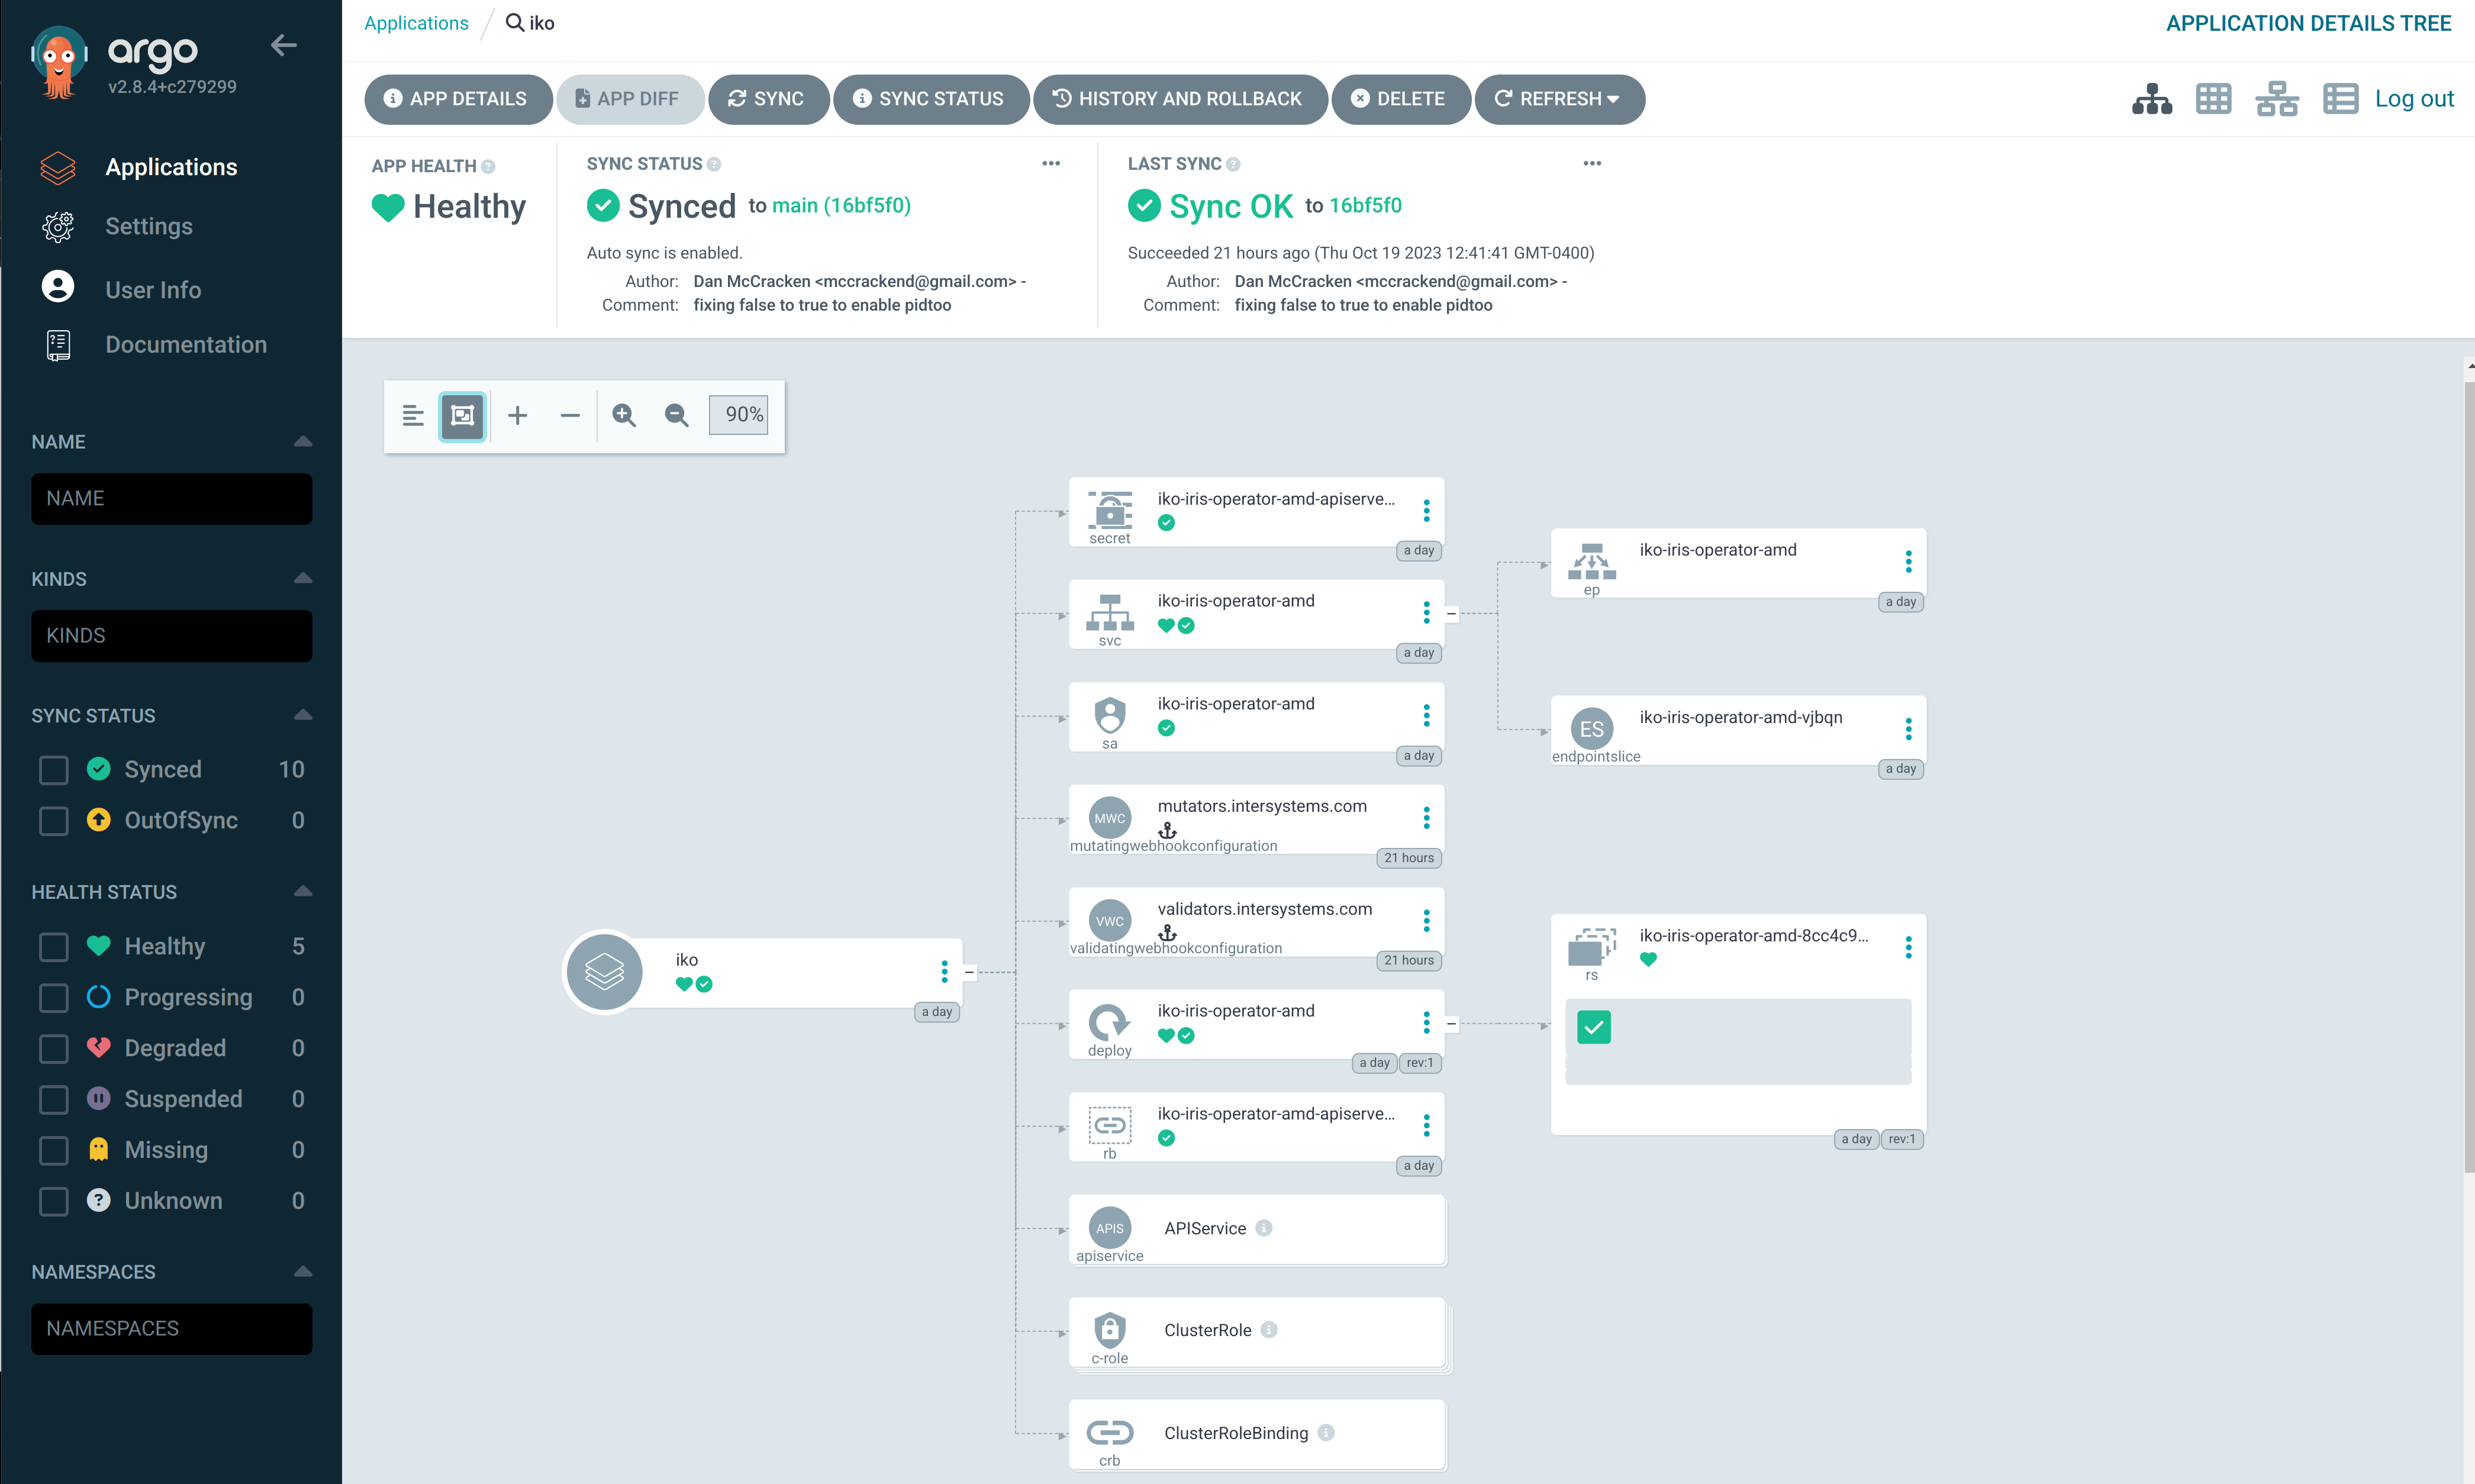Click the zoom in magnifier icon
The height and width of the screenshot is (1484, 2475).
click(624, 415)
